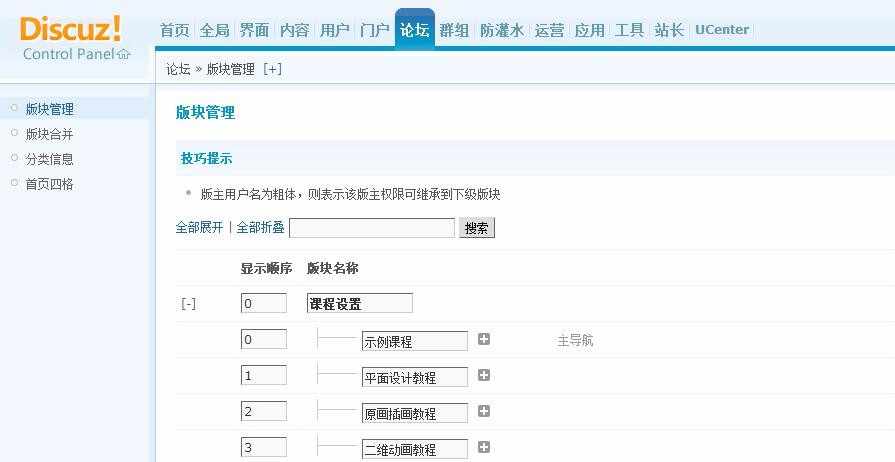Image resolution: width=895 pixels, height=462 pixels.
Task: Click 论坛 in the breadcrumb
Action: coord(178,70)
